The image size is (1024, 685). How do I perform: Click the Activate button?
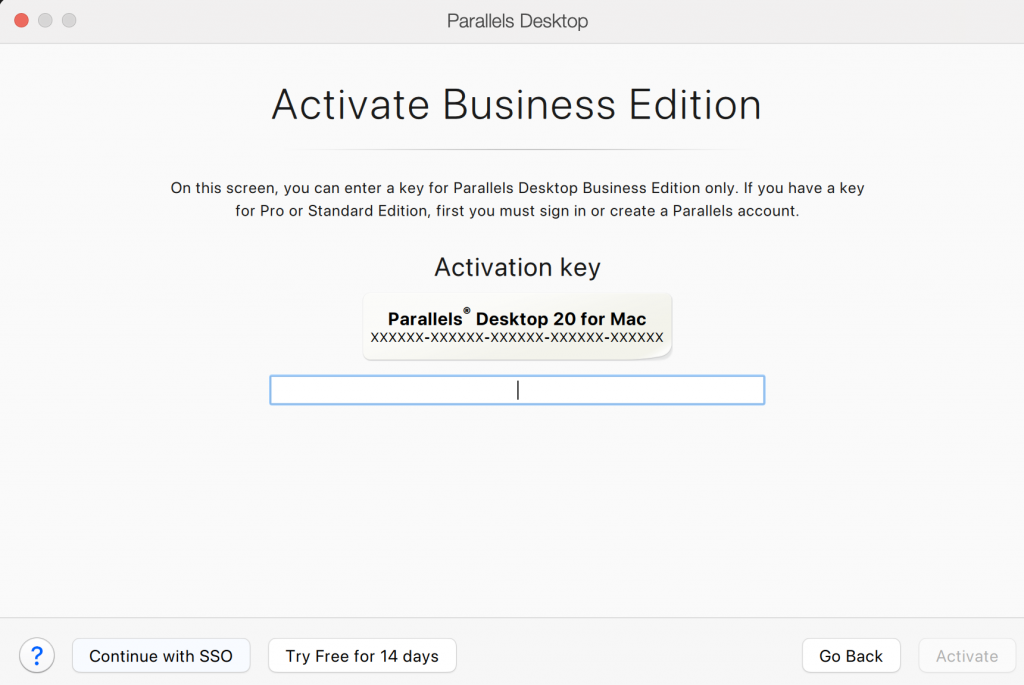(x=966, y=656)
